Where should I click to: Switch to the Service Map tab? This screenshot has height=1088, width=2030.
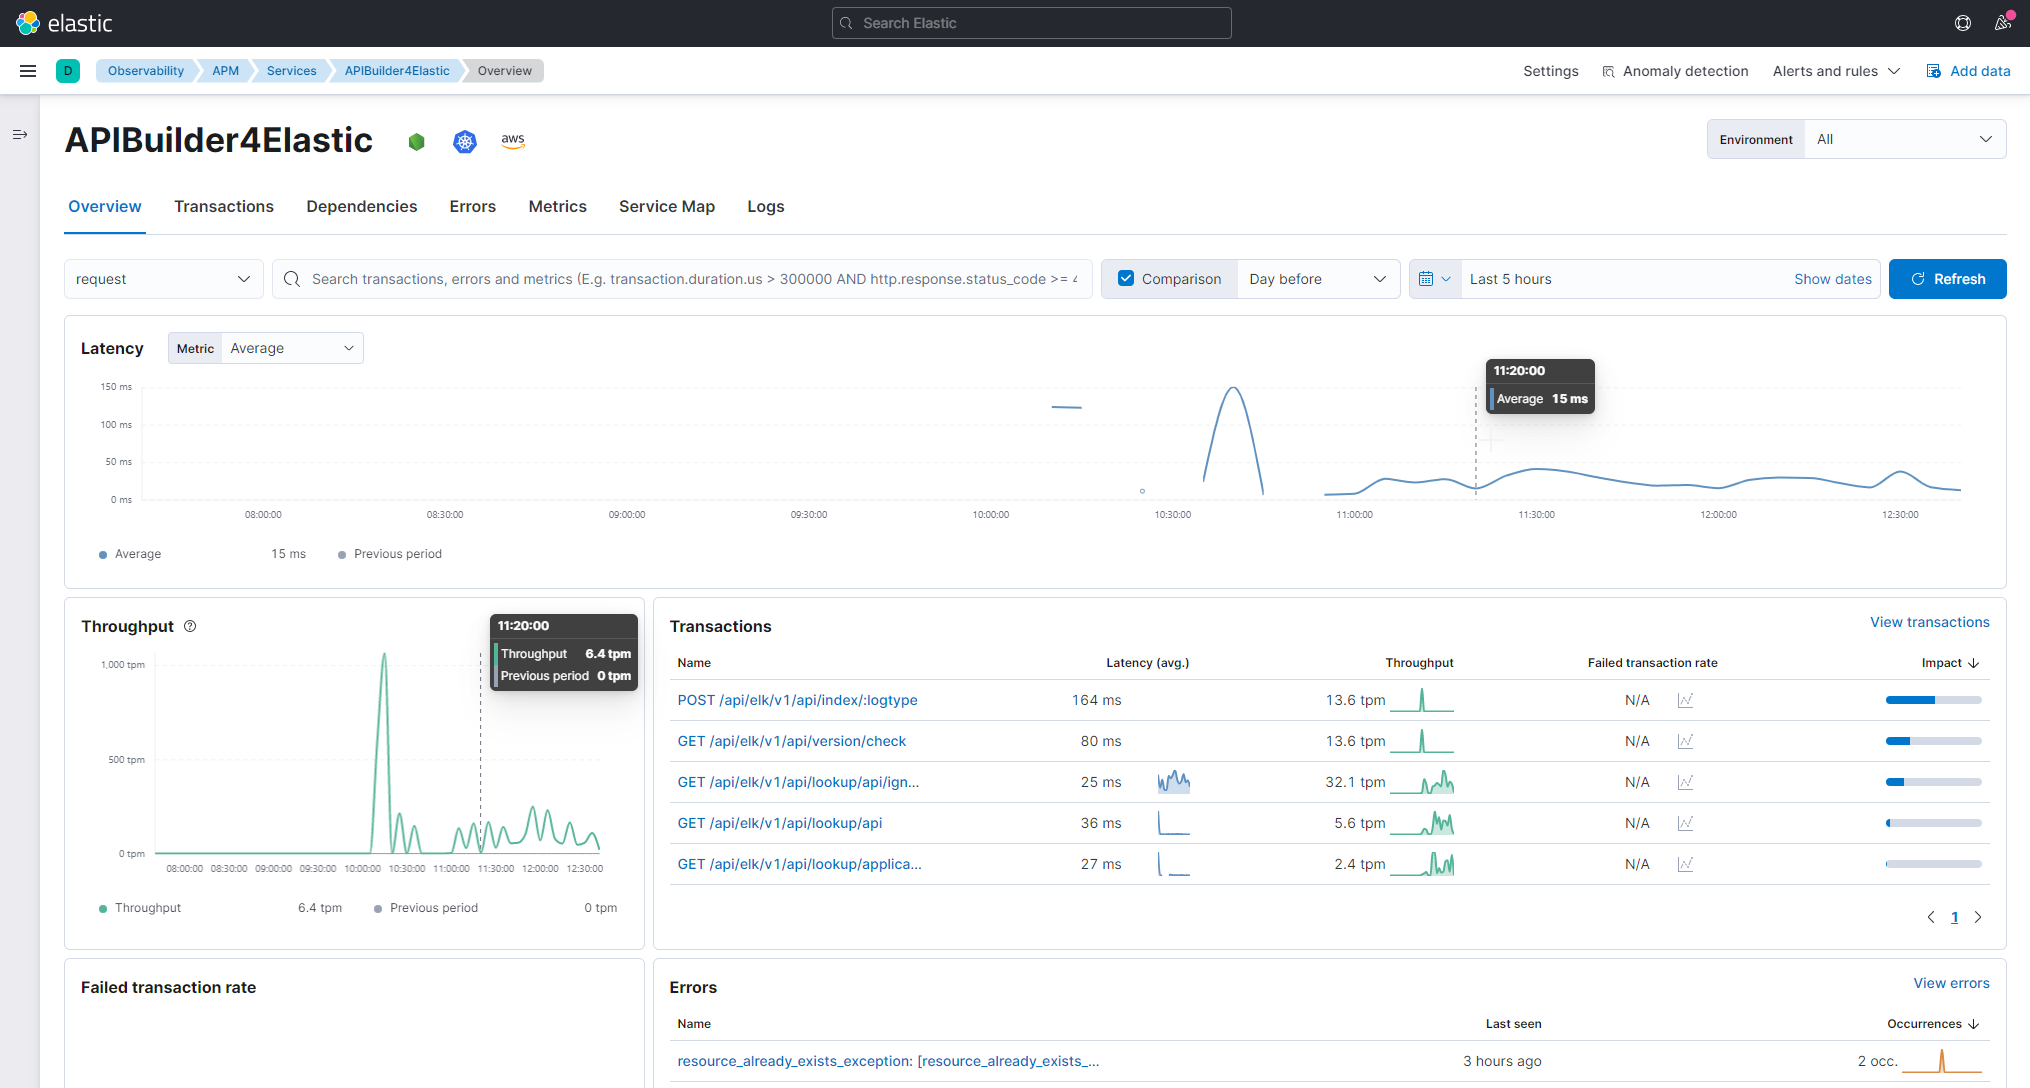coord(666,206)
